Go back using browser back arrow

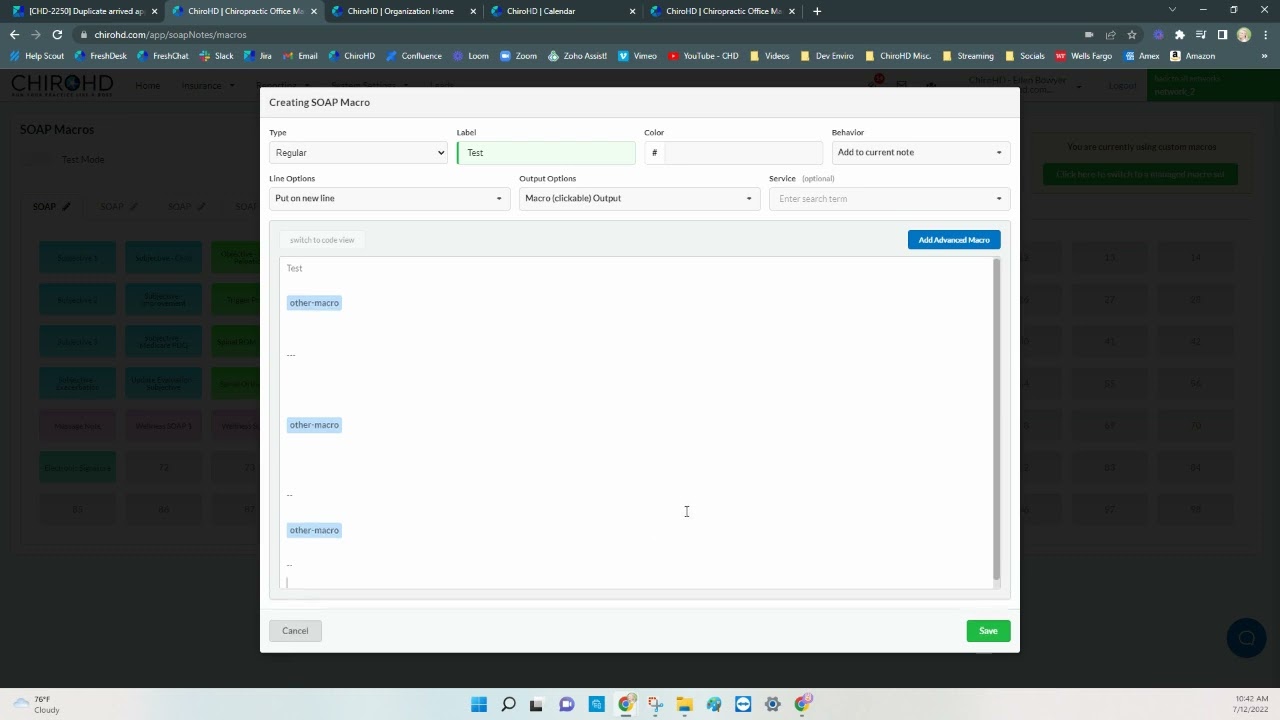point(14,34)
